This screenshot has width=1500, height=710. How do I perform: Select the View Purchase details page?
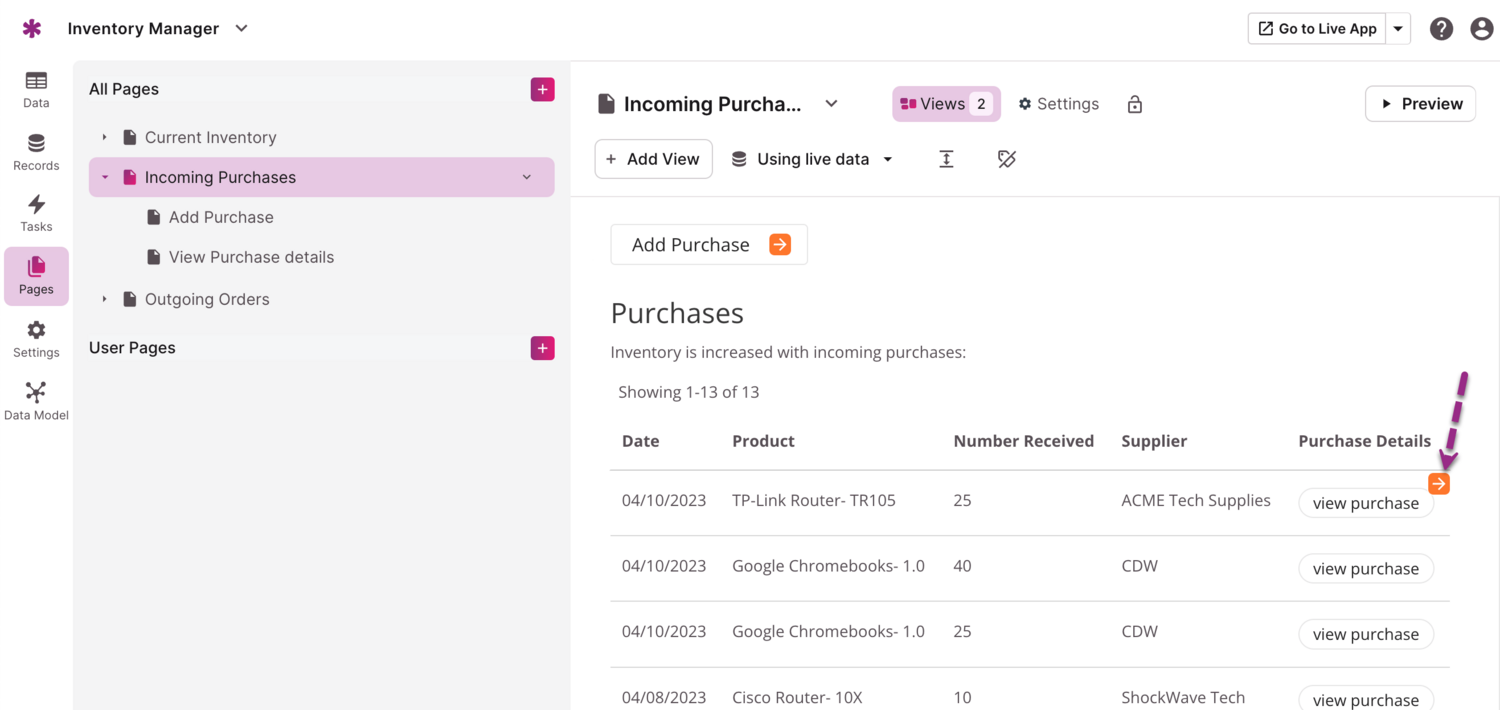tap(251, 257)
